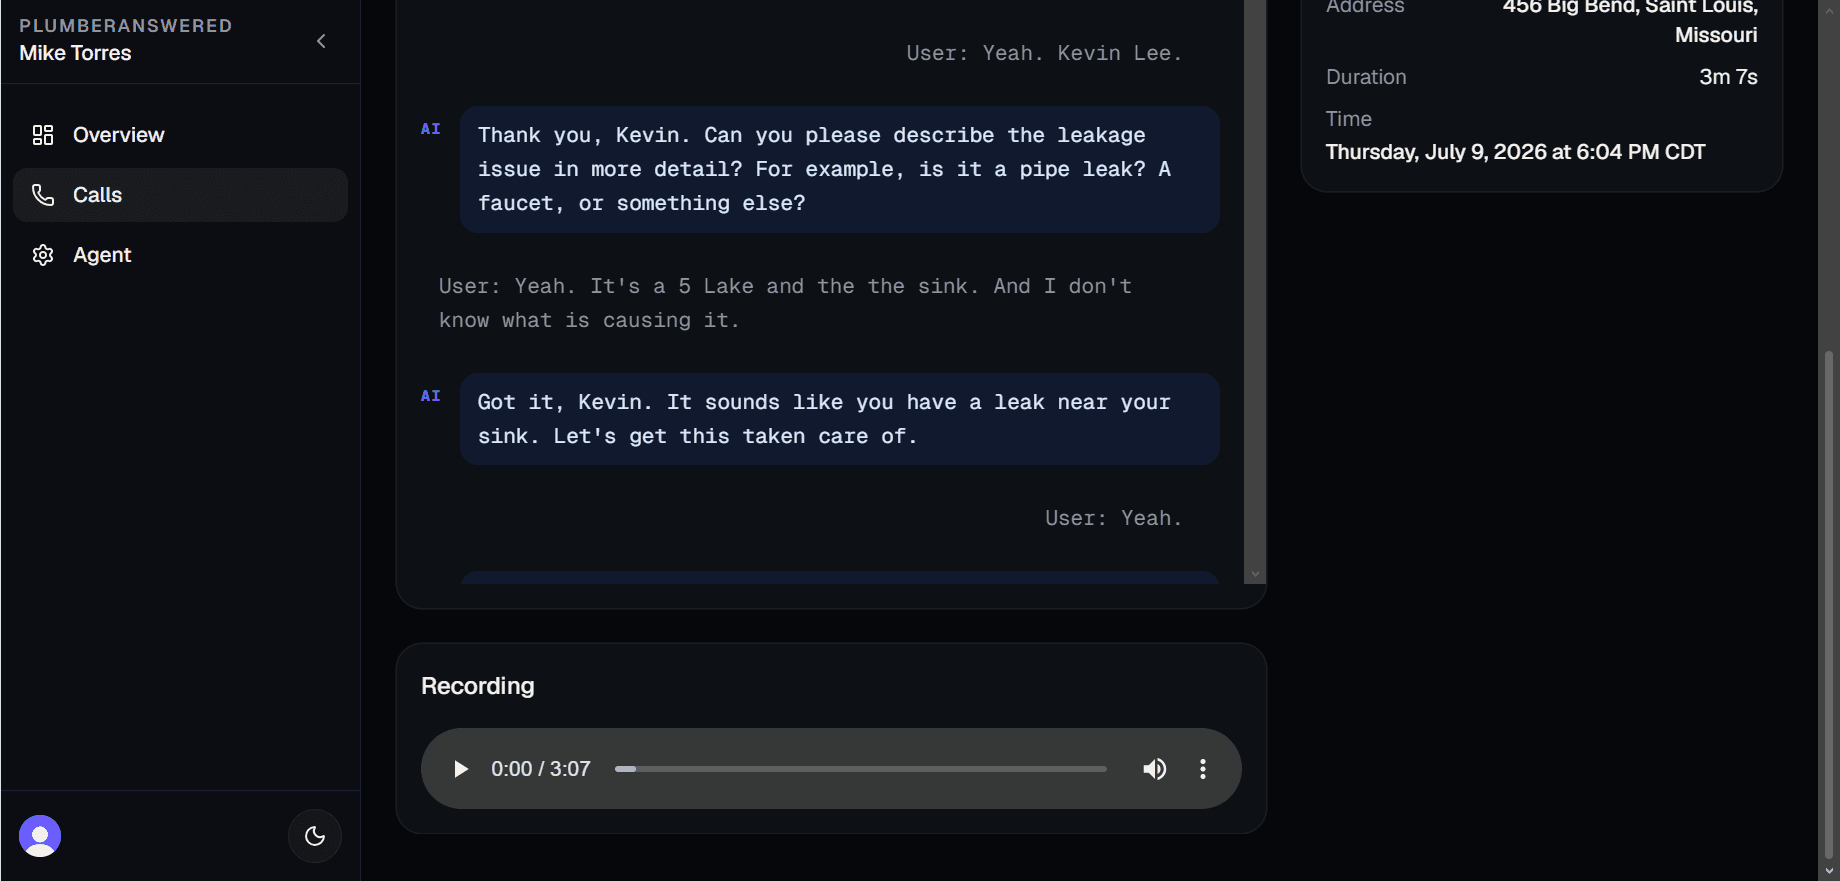Screen dimensions: 1840x881
Task: Play the call recording
Action: [x=460, y=769]
